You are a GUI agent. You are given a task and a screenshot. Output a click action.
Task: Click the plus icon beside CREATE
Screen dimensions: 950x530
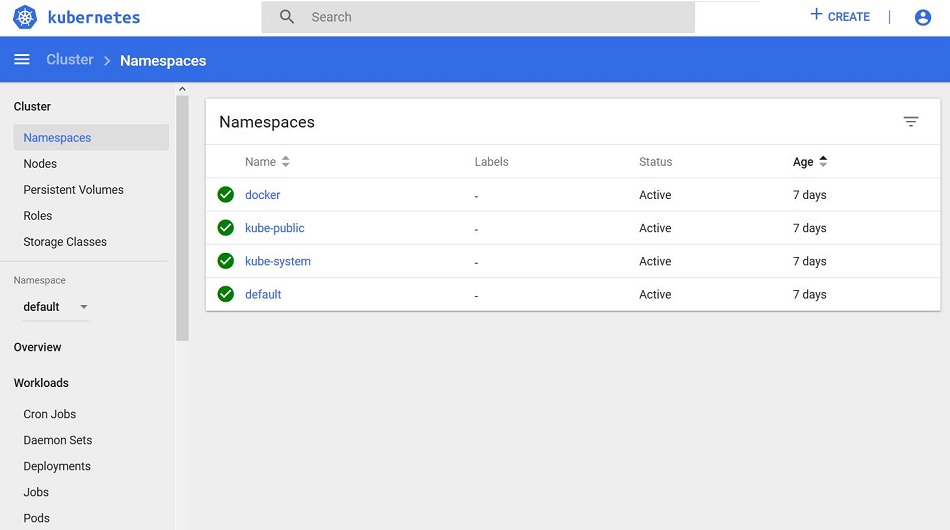pos(816,15)
